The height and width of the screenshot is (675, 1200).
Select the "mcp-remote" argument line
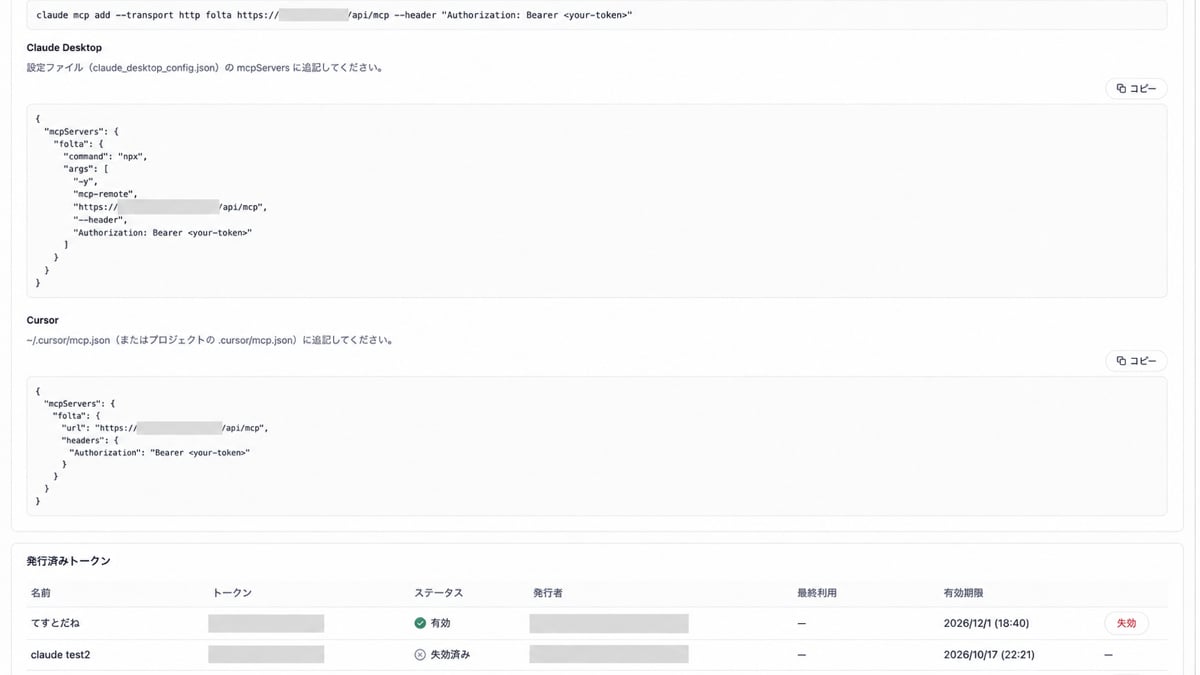tap(105, 194)
